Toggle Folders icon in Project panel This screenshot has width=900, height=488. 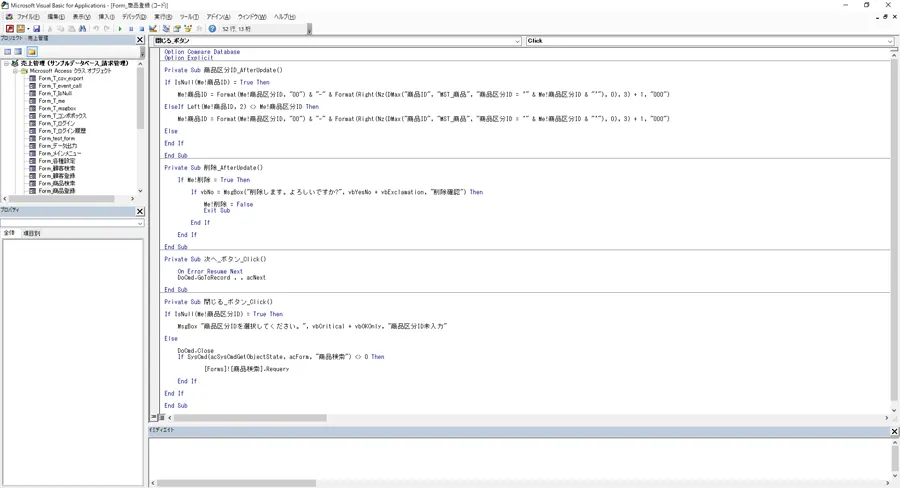[x=32, y=52]
